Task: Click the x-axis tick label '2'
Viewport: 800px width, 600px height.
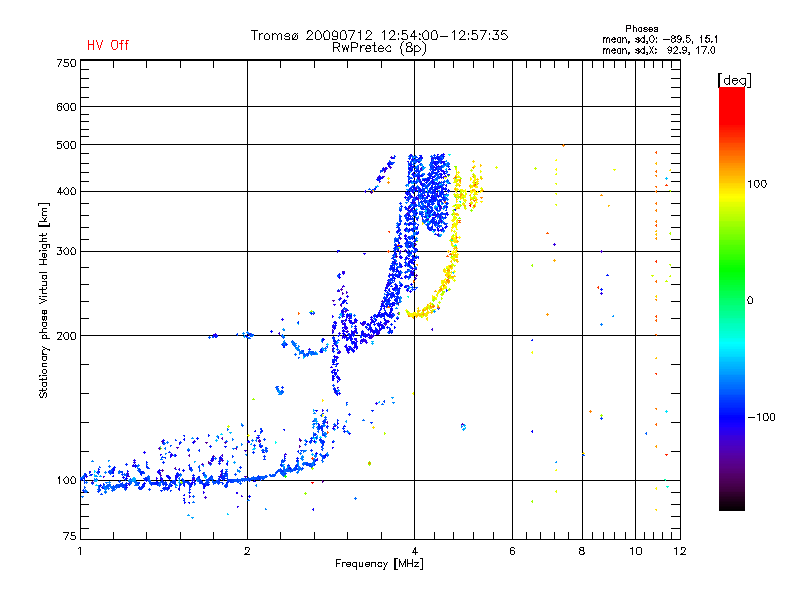Action: (x=247, y=551)
